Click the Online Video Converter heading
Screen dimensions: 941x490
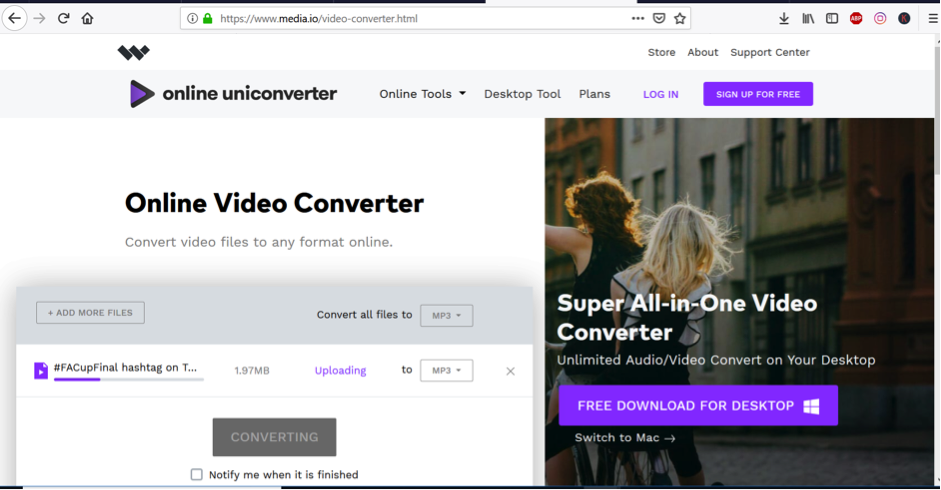pyautogui.click(x=274, y=203)
